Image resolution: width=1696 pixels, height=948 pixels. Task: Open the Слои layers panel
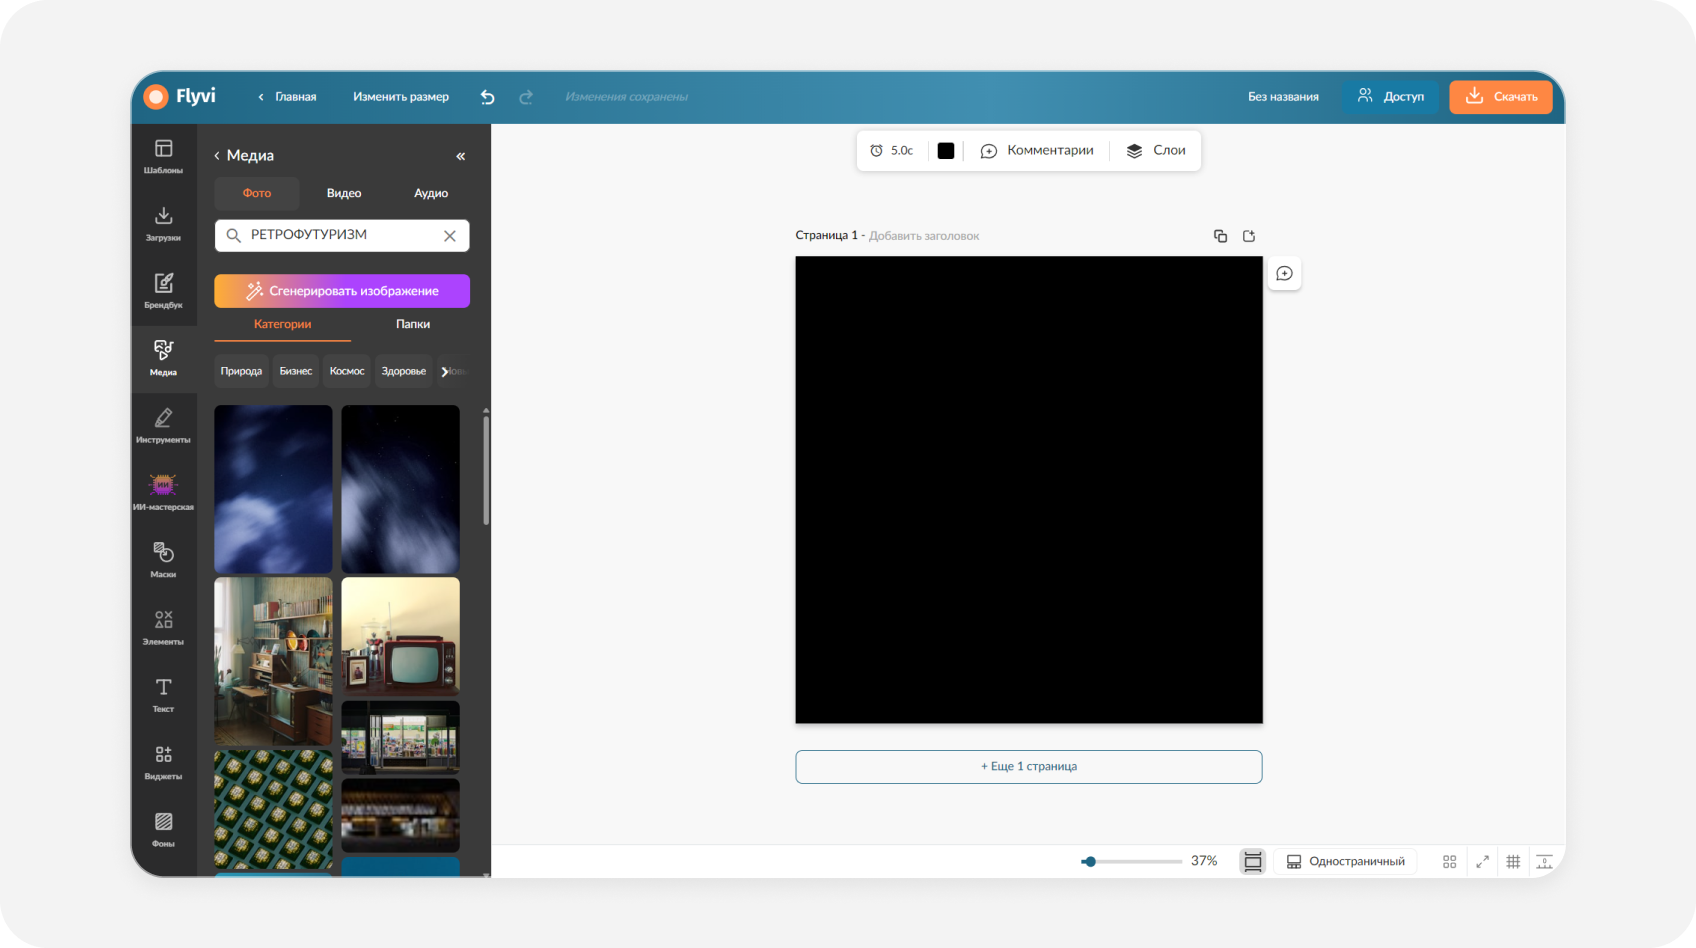[x=1156, y=150]
